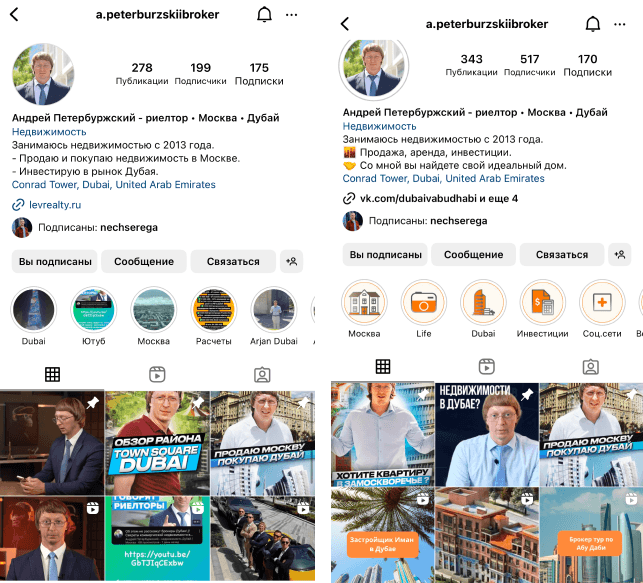Open Обзор района Town Square Dubai post

(x=157, y=443)
